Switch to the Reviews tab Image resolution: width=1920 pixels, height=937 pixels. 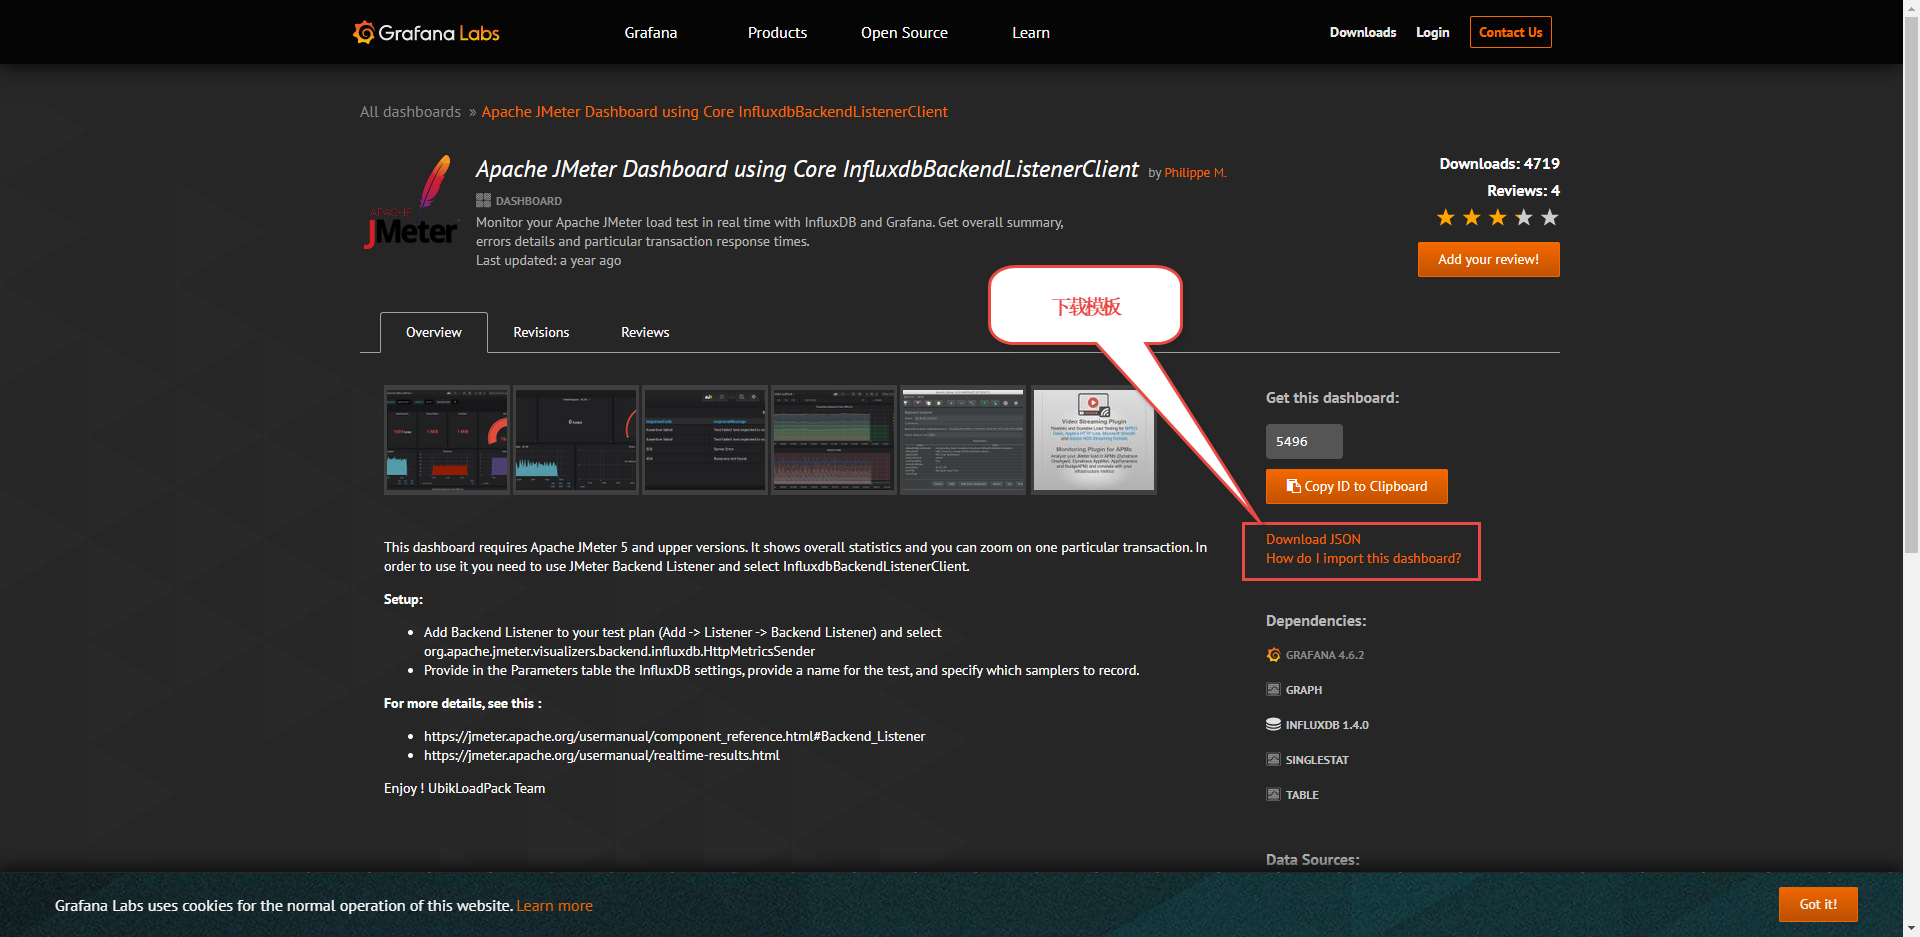pyautogui.click(x=645, y=332)
